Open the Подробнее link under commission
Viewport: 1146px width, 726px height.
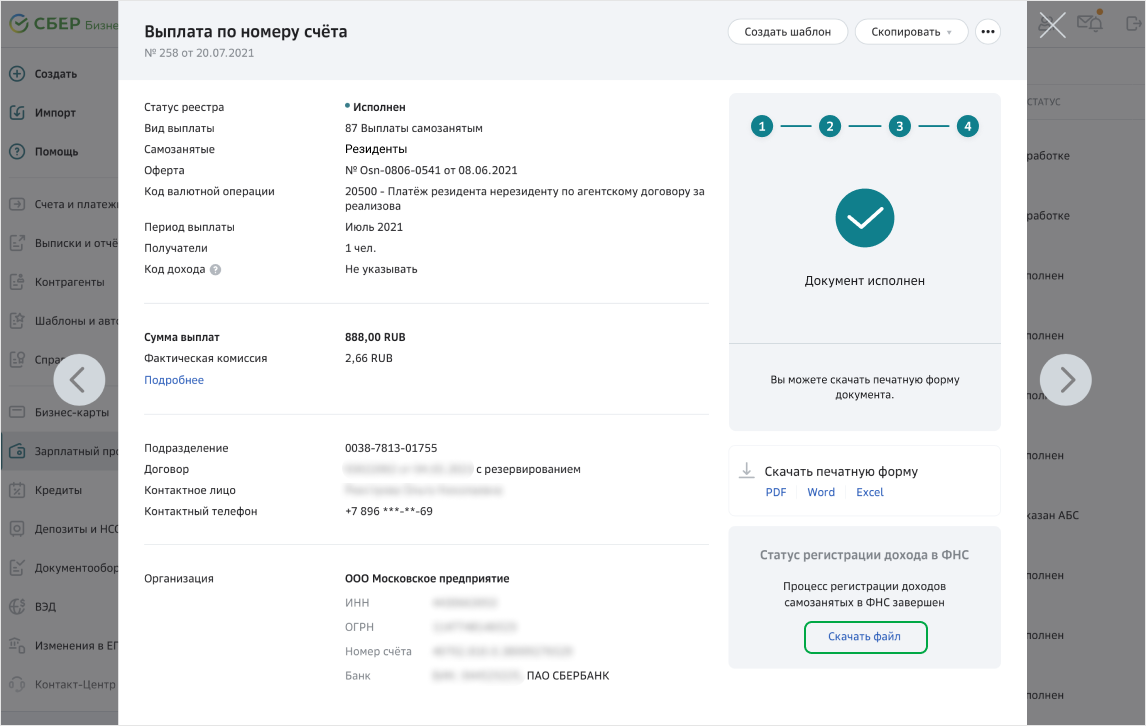tap(174, 380)
